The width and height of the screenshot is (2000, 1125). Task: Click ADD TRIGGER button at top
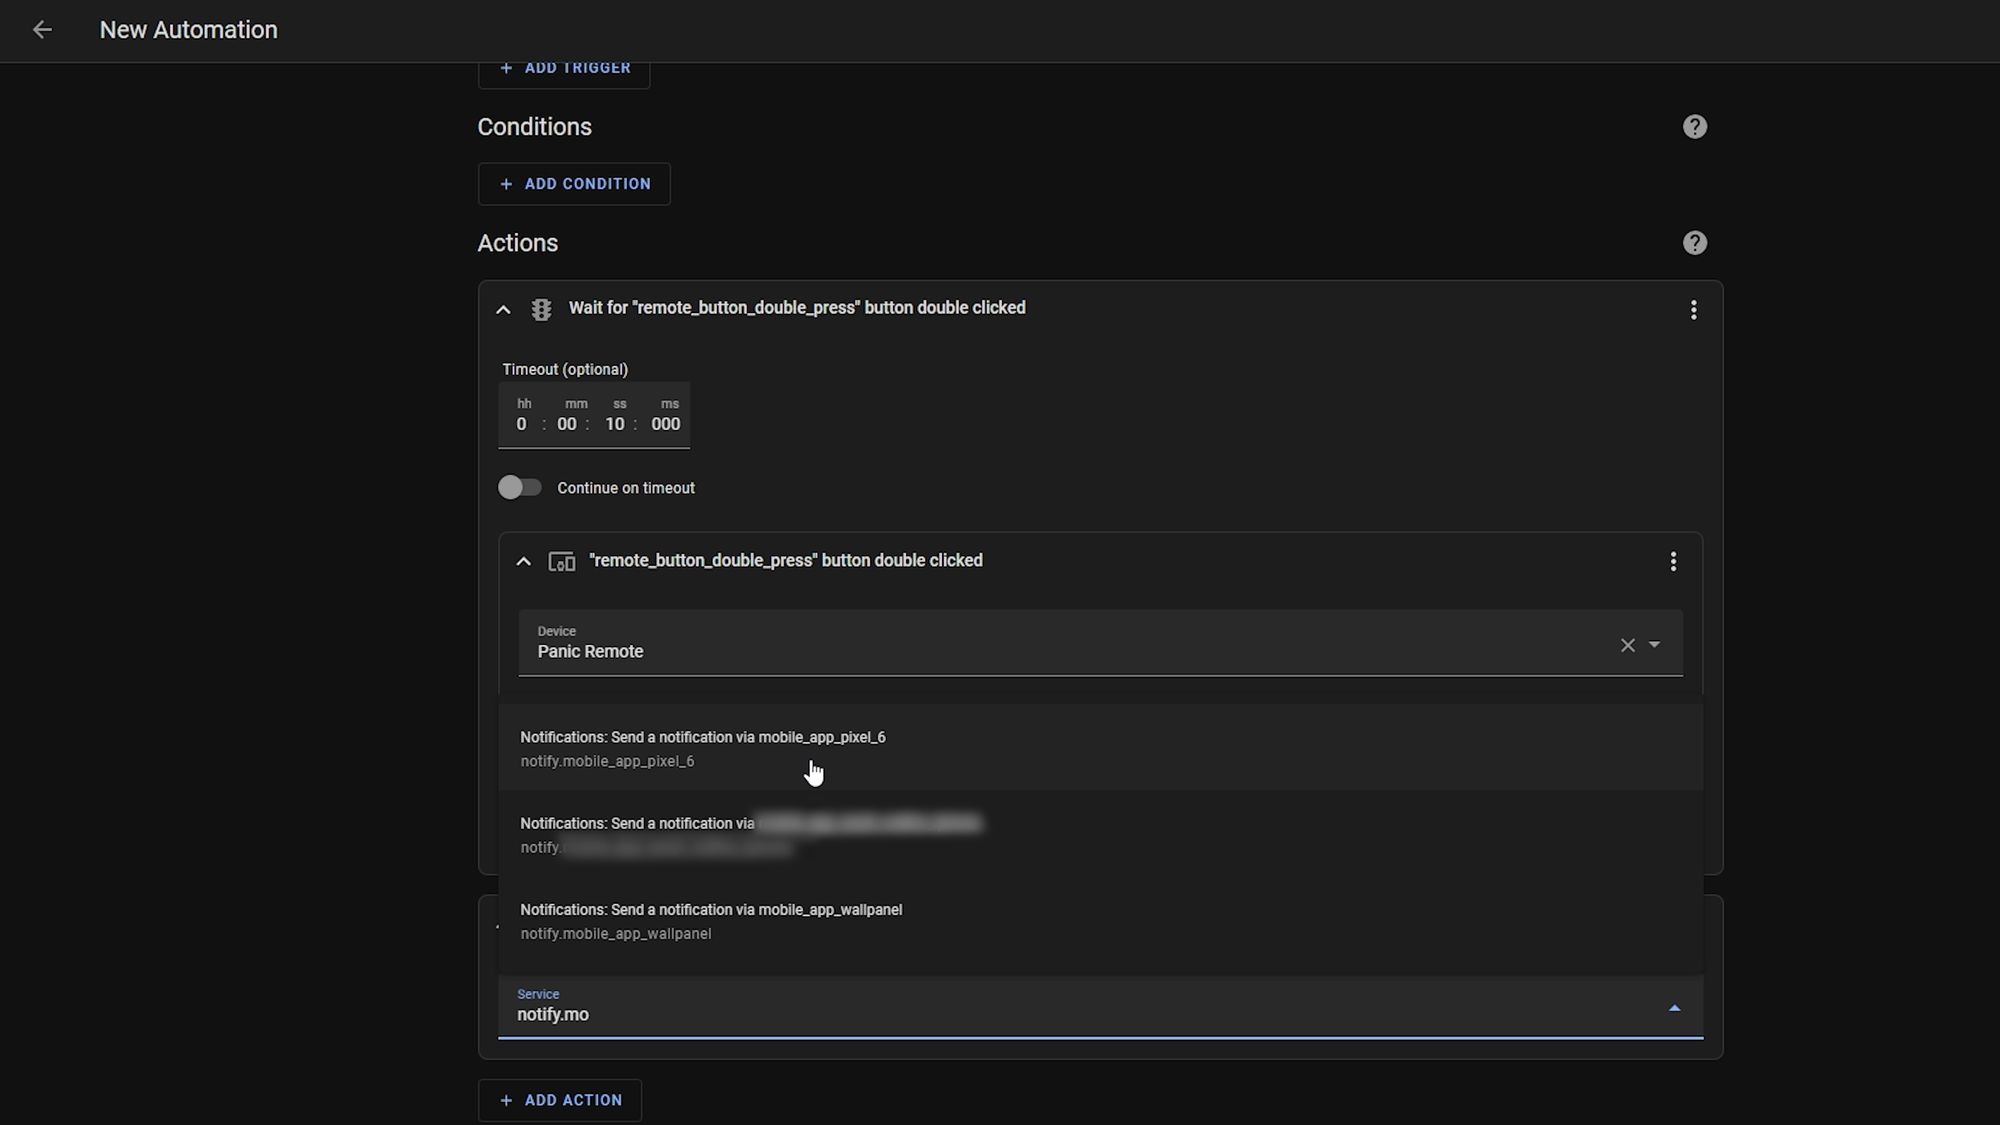565,67
